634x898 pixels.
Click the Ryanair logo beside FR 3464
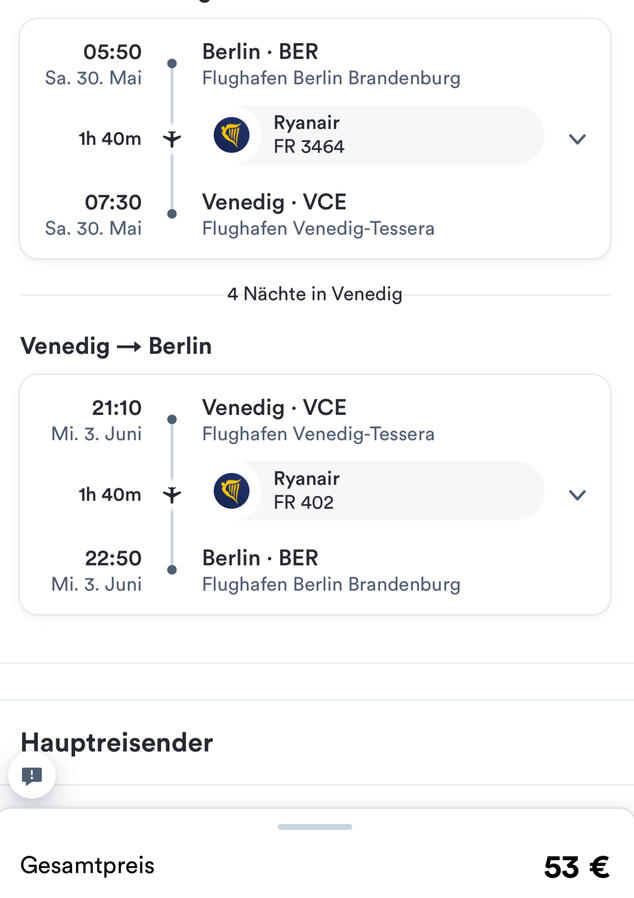(x=231, y=135)
